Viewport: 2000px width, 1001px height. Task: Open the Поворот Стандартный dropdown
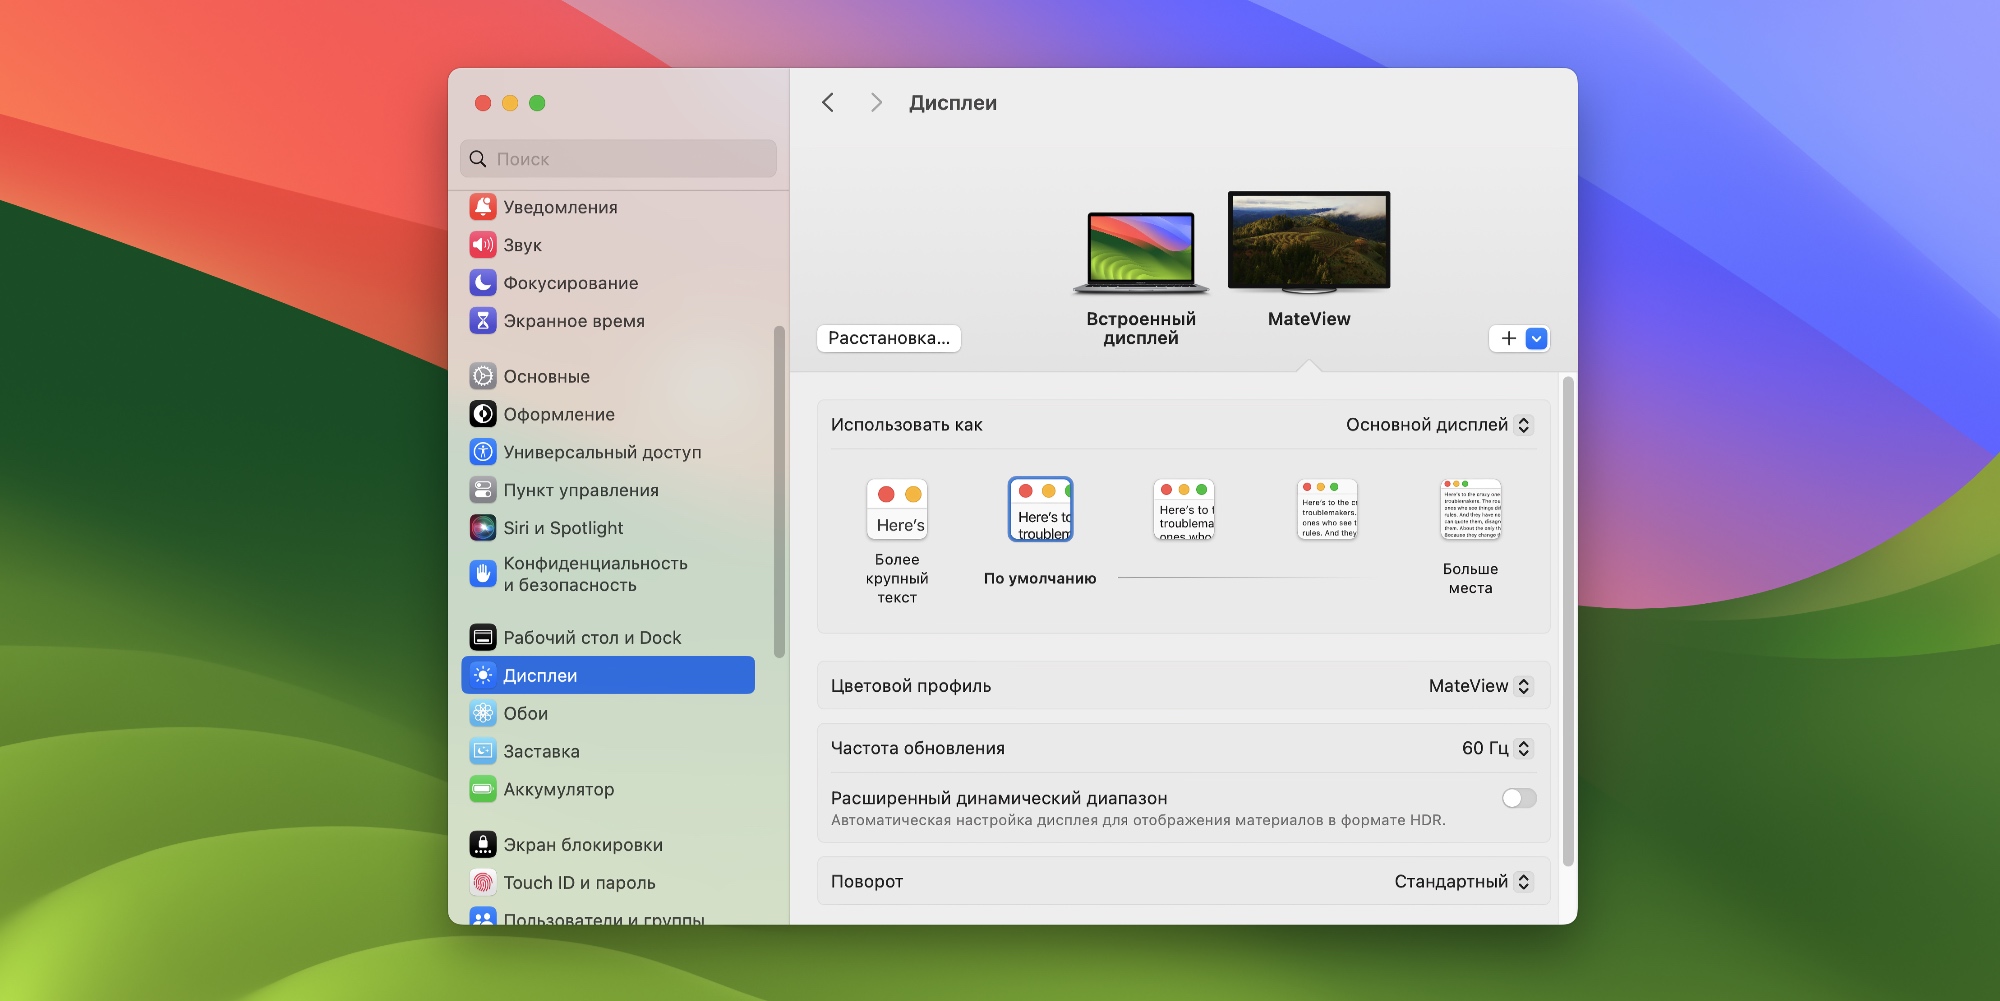[1463, 881]
